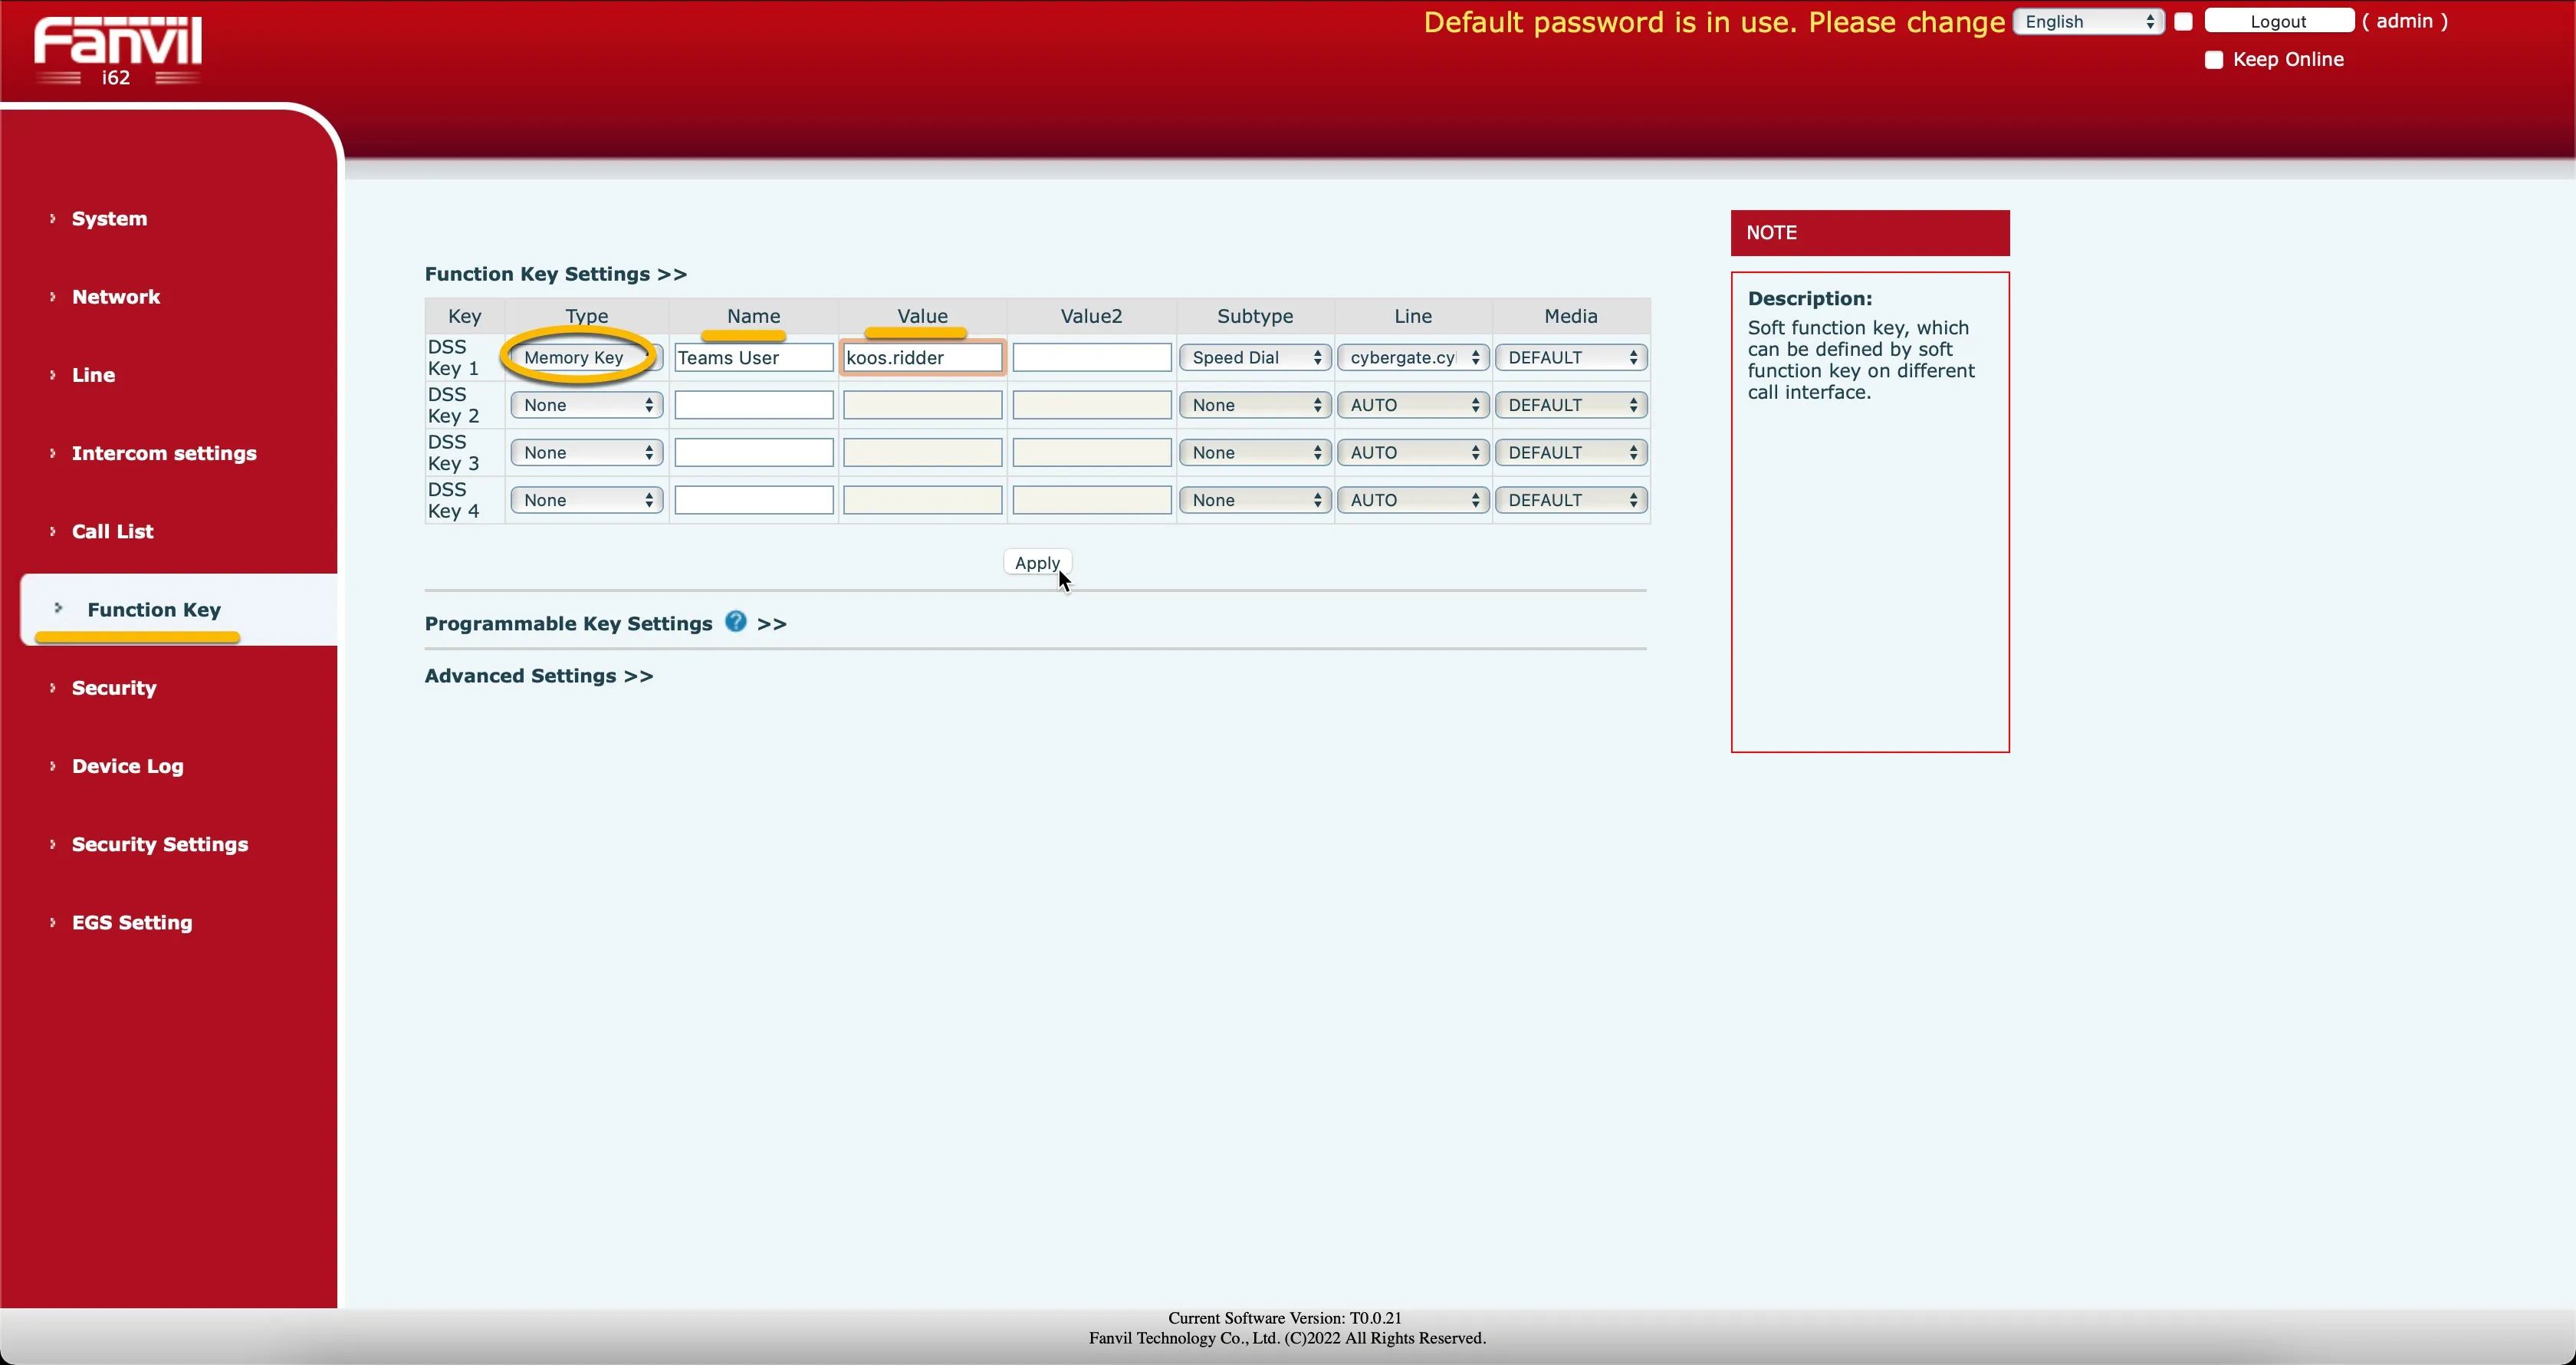The height and width of the screenshot is (1365, 2576).
Task: Click the Value2 column header
Action: 1091,316
